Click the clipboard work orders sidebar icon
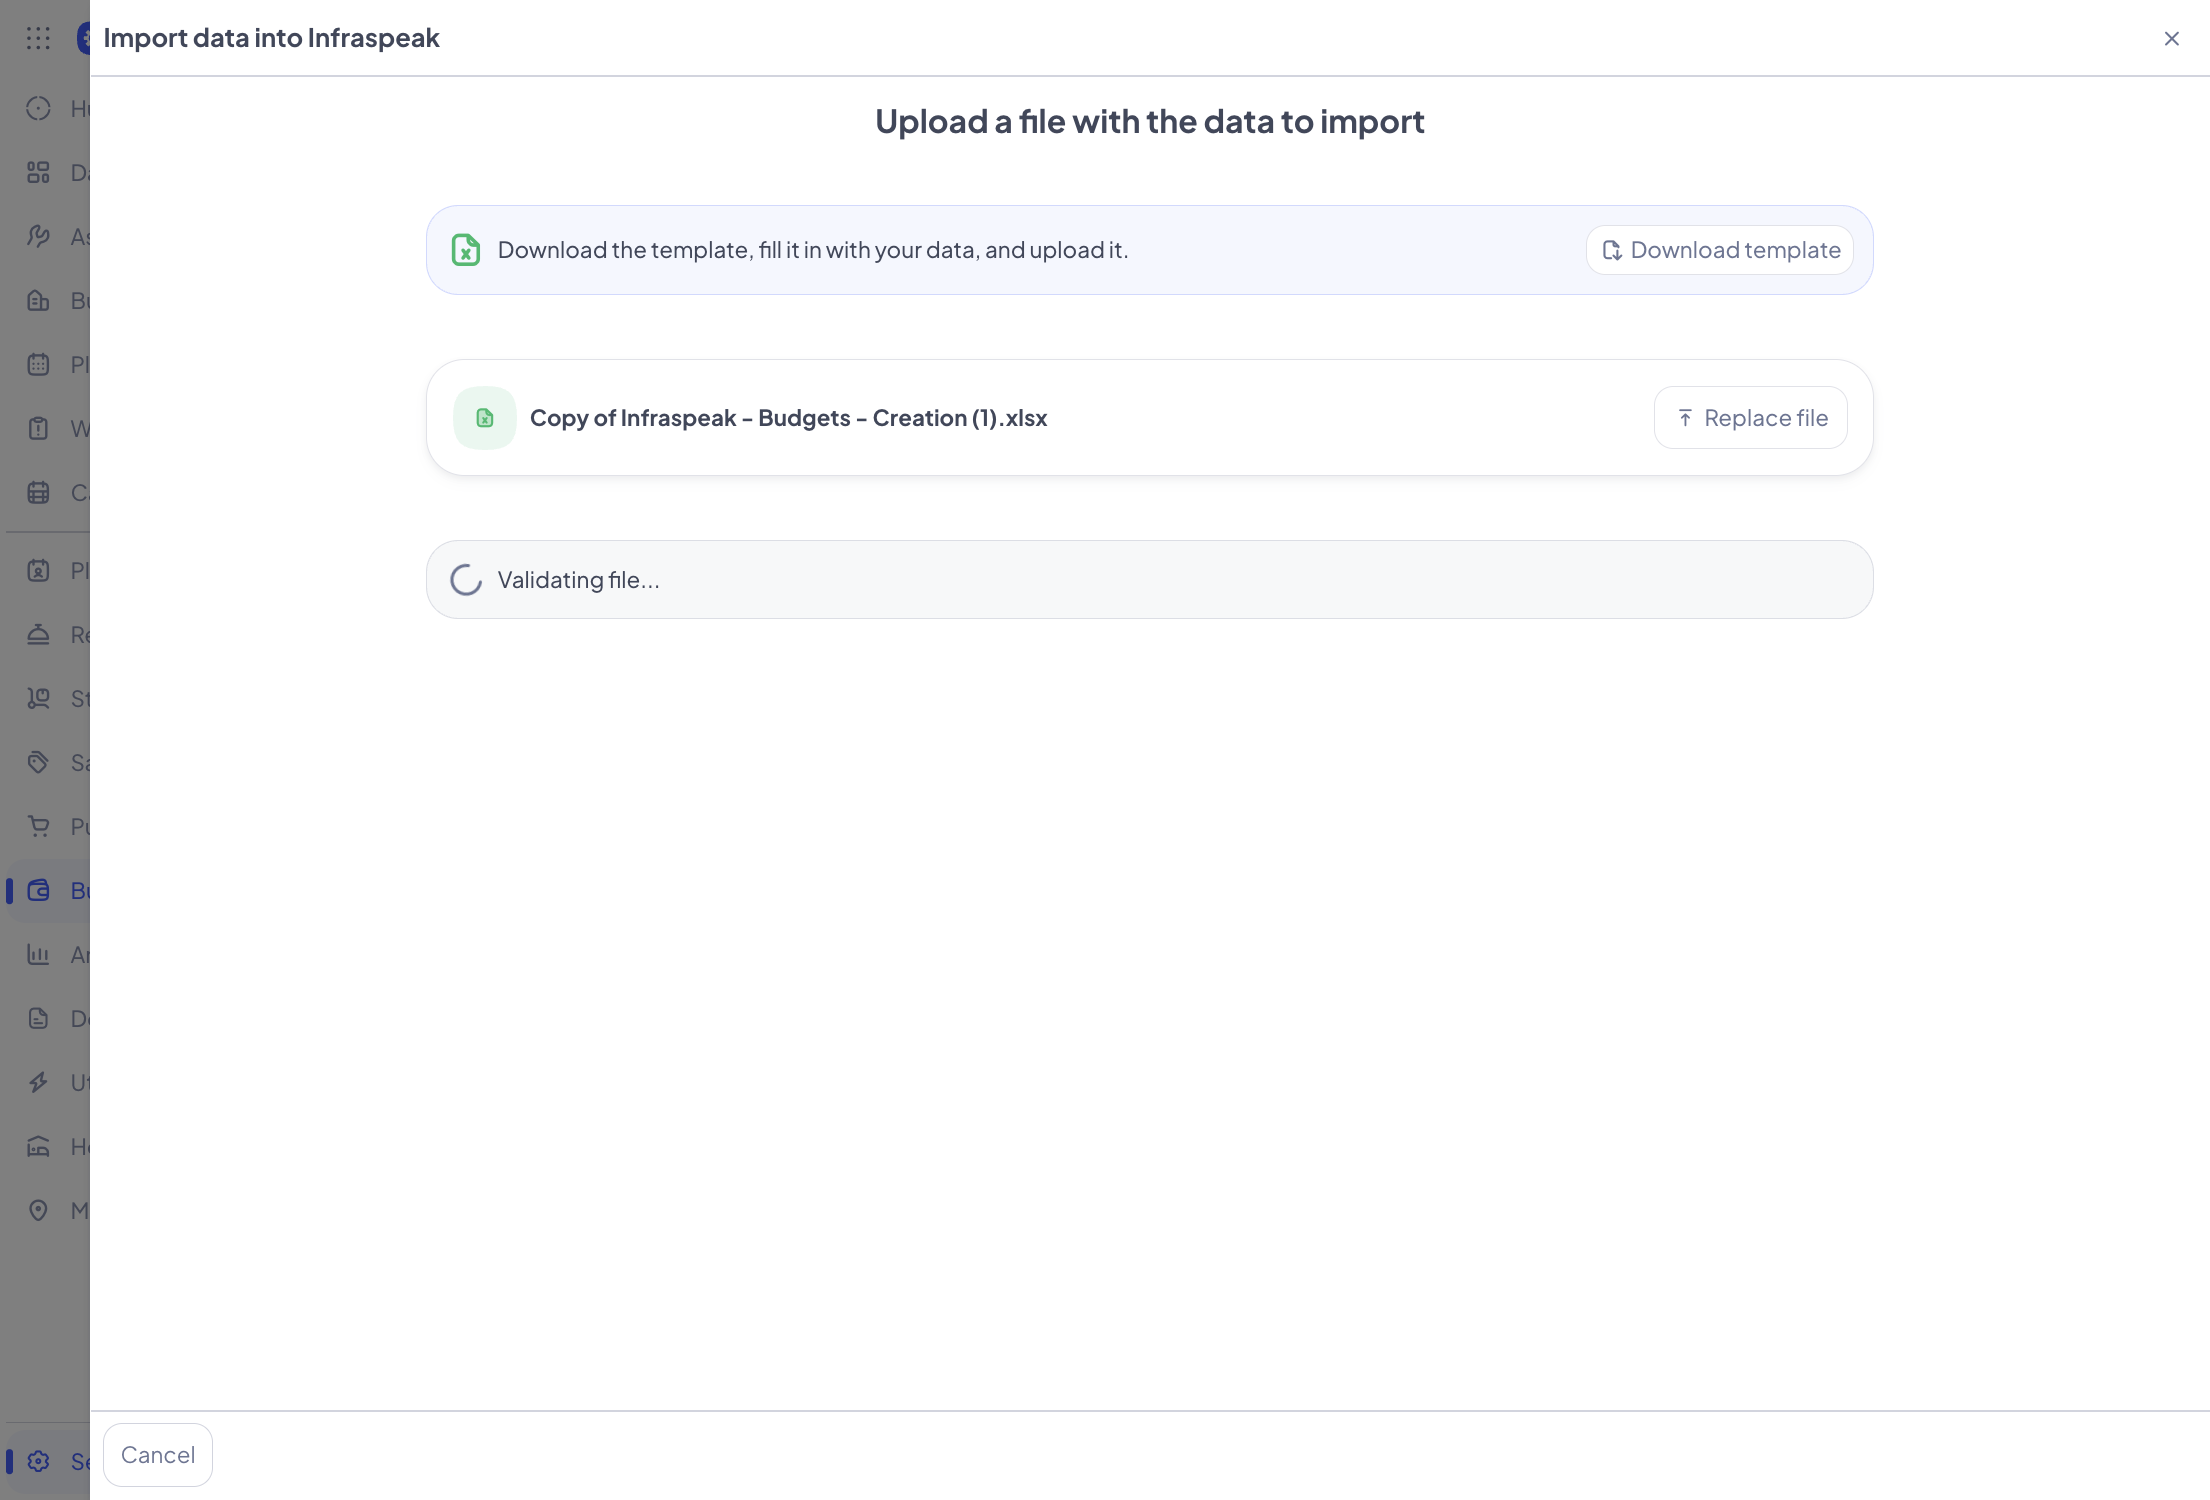 38,429
